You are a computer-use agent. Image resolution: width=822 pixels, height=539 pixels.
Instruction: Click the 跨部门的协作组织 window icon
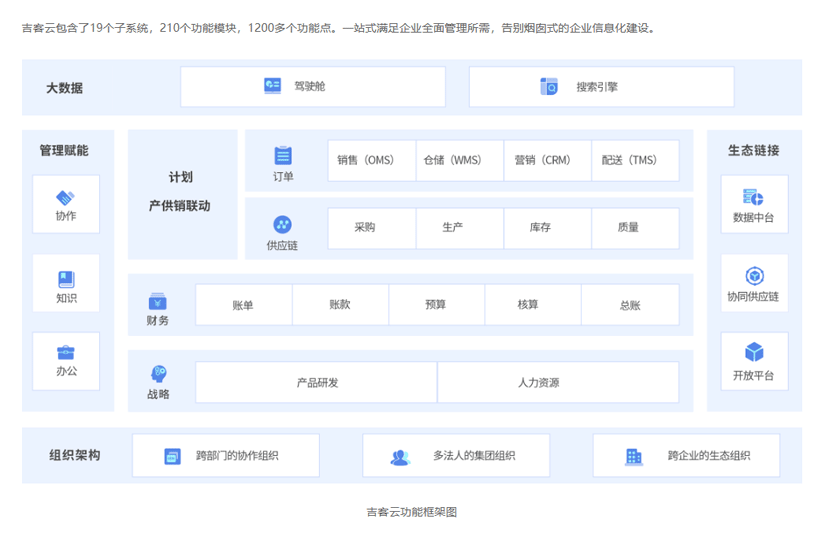(172, 456)
